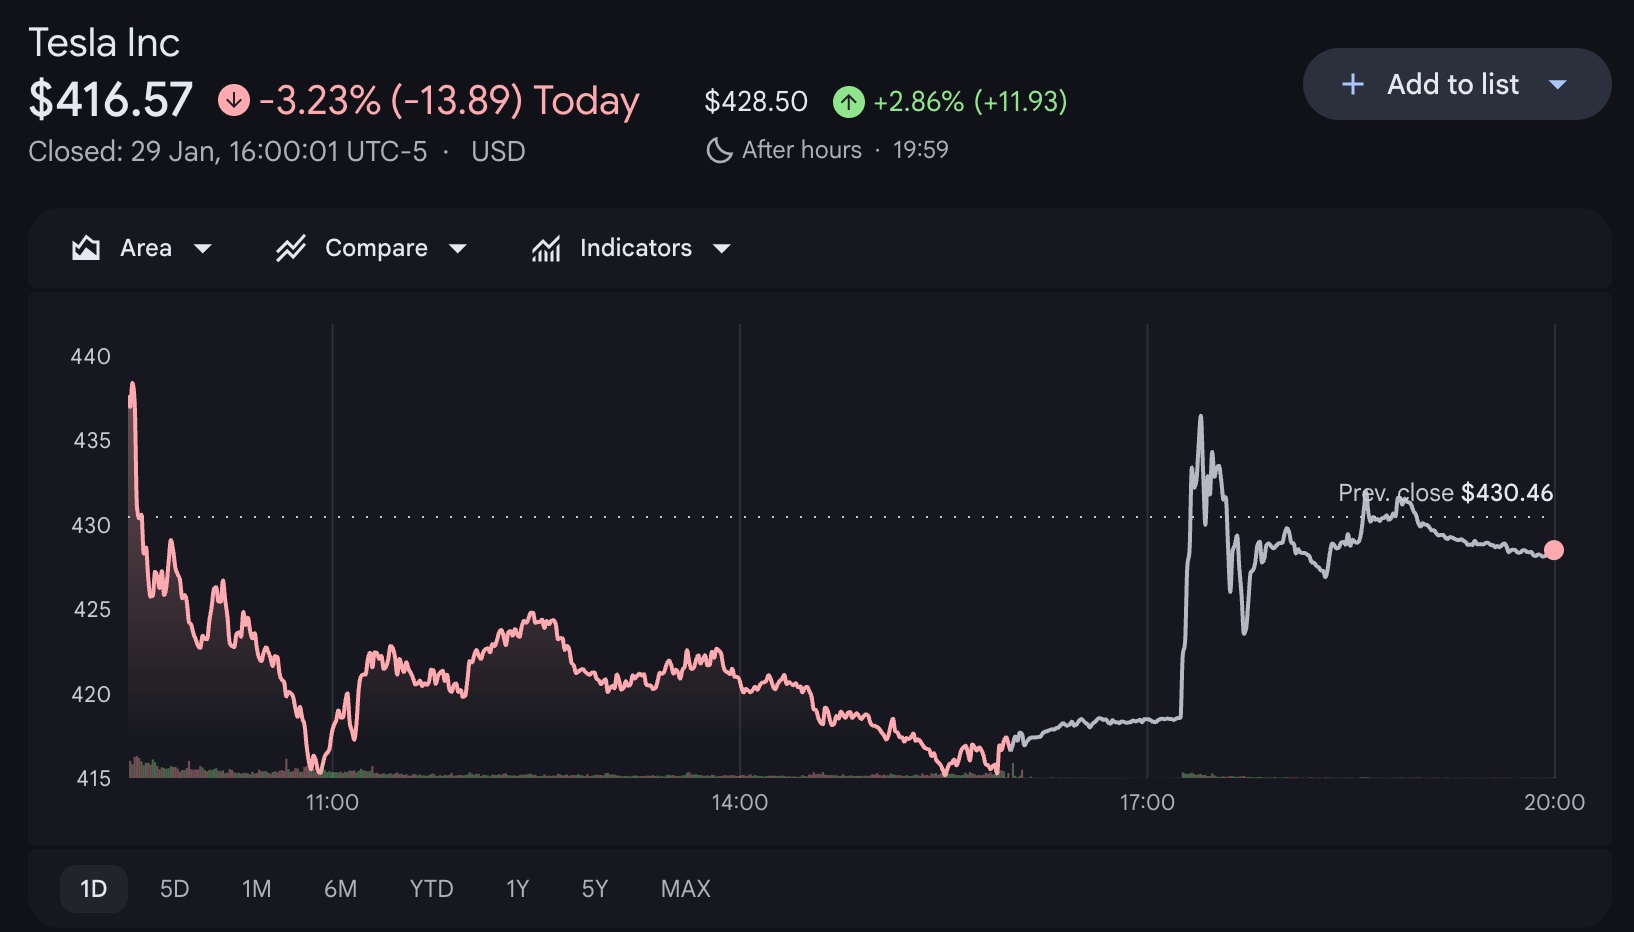Expand the Indicators dropdown arrow
Screen dimensions: 1634x932
tap(722, 248)
